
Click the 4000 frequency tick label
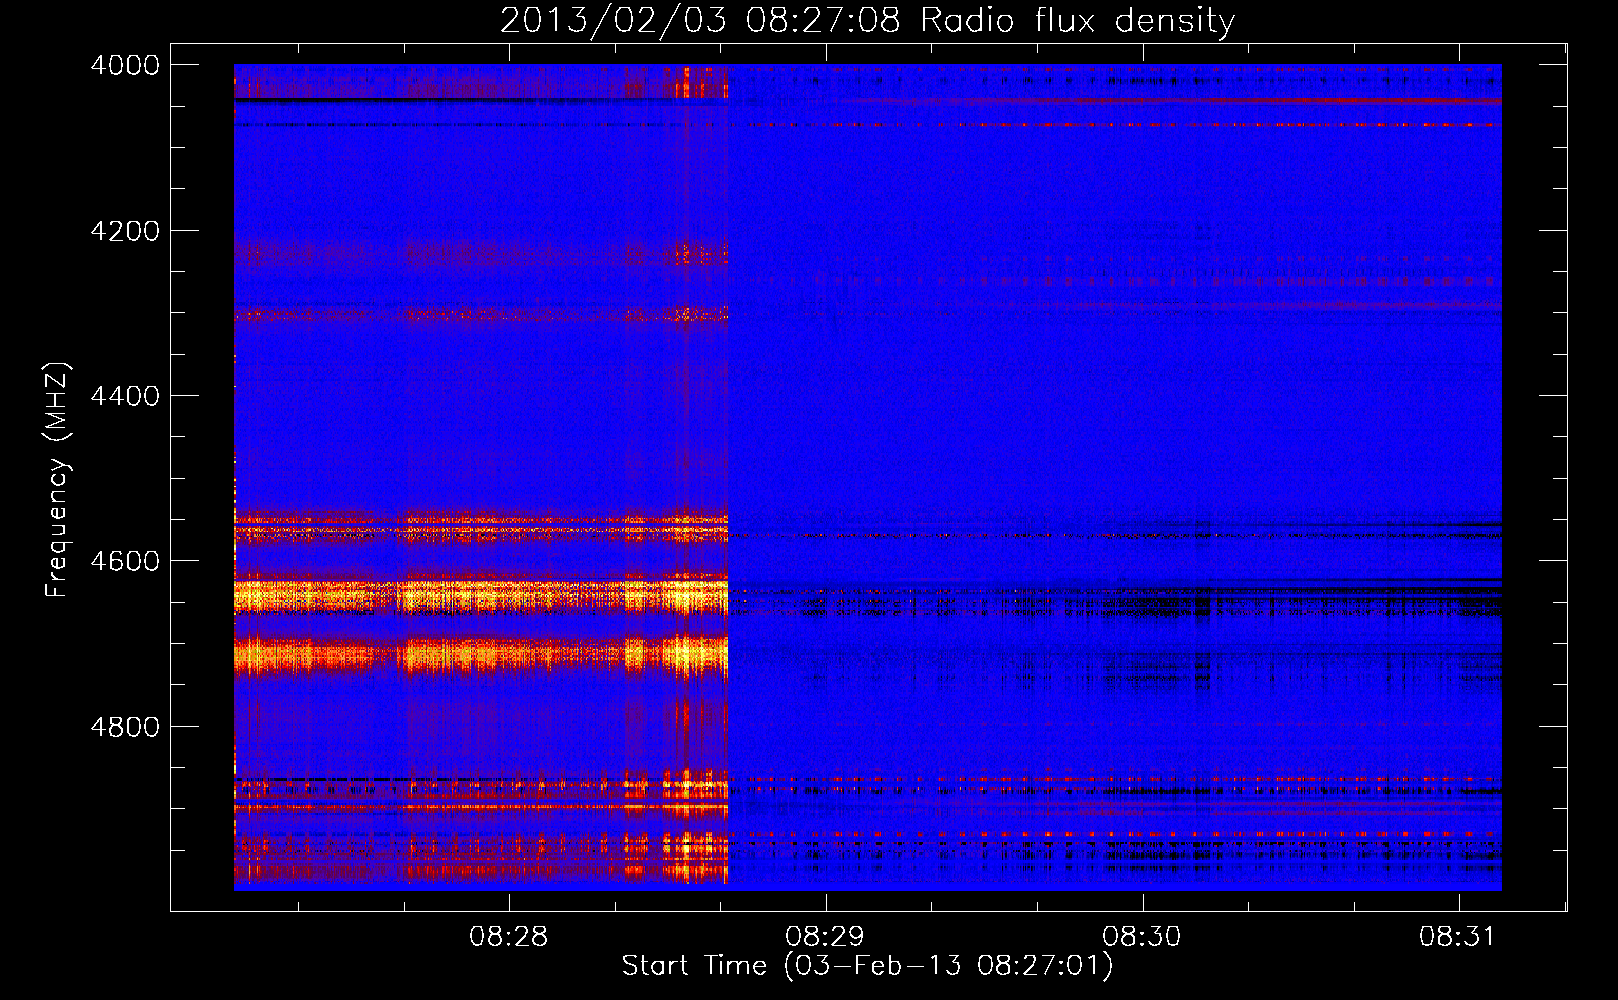[x=125, y=65]
